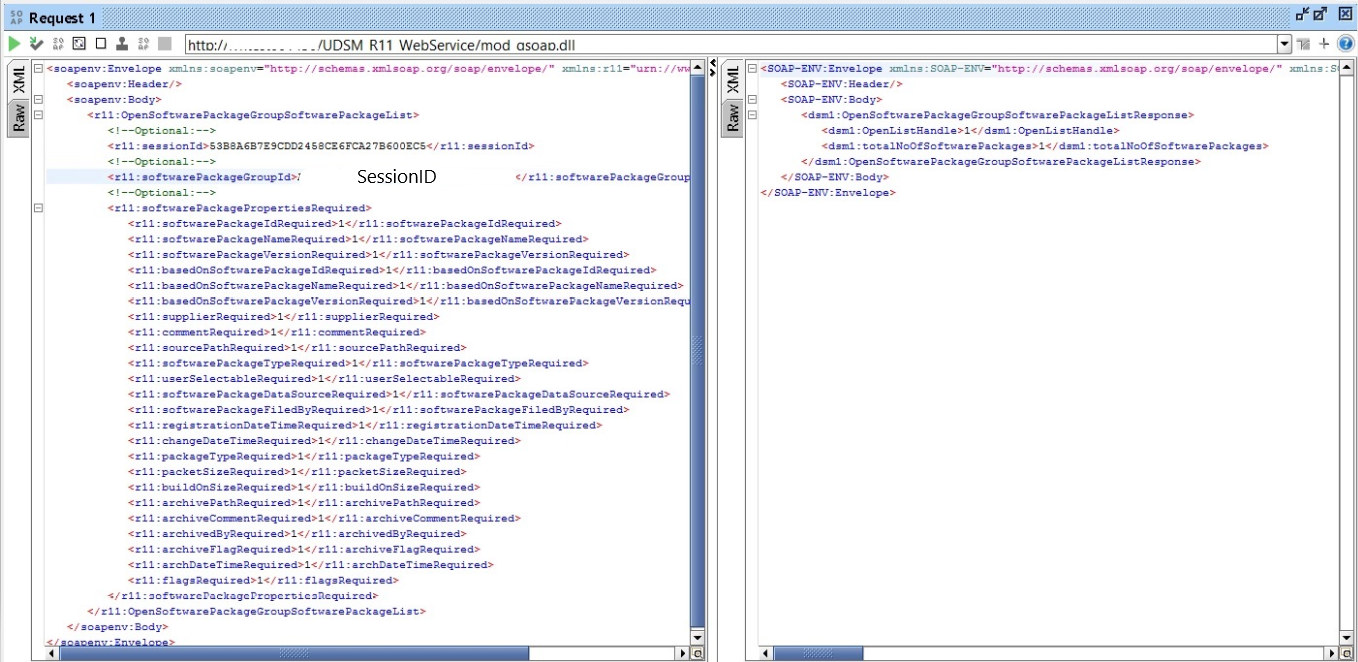Collapse the r11:softwarePackagePropertiesRequired node
1358x662 pixels.
[x=38, y=208]
